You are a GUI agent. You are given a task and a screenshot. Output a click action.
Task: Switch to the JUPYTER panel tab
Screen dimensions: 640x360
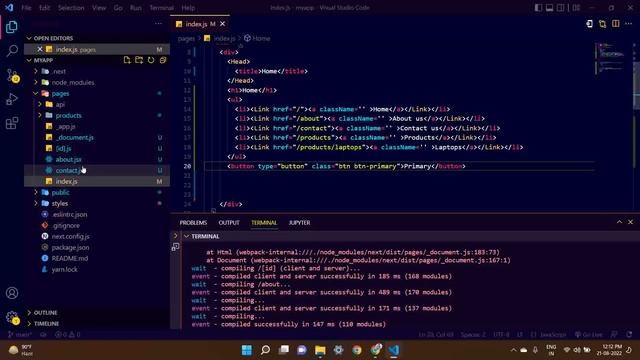coord(299,222)
